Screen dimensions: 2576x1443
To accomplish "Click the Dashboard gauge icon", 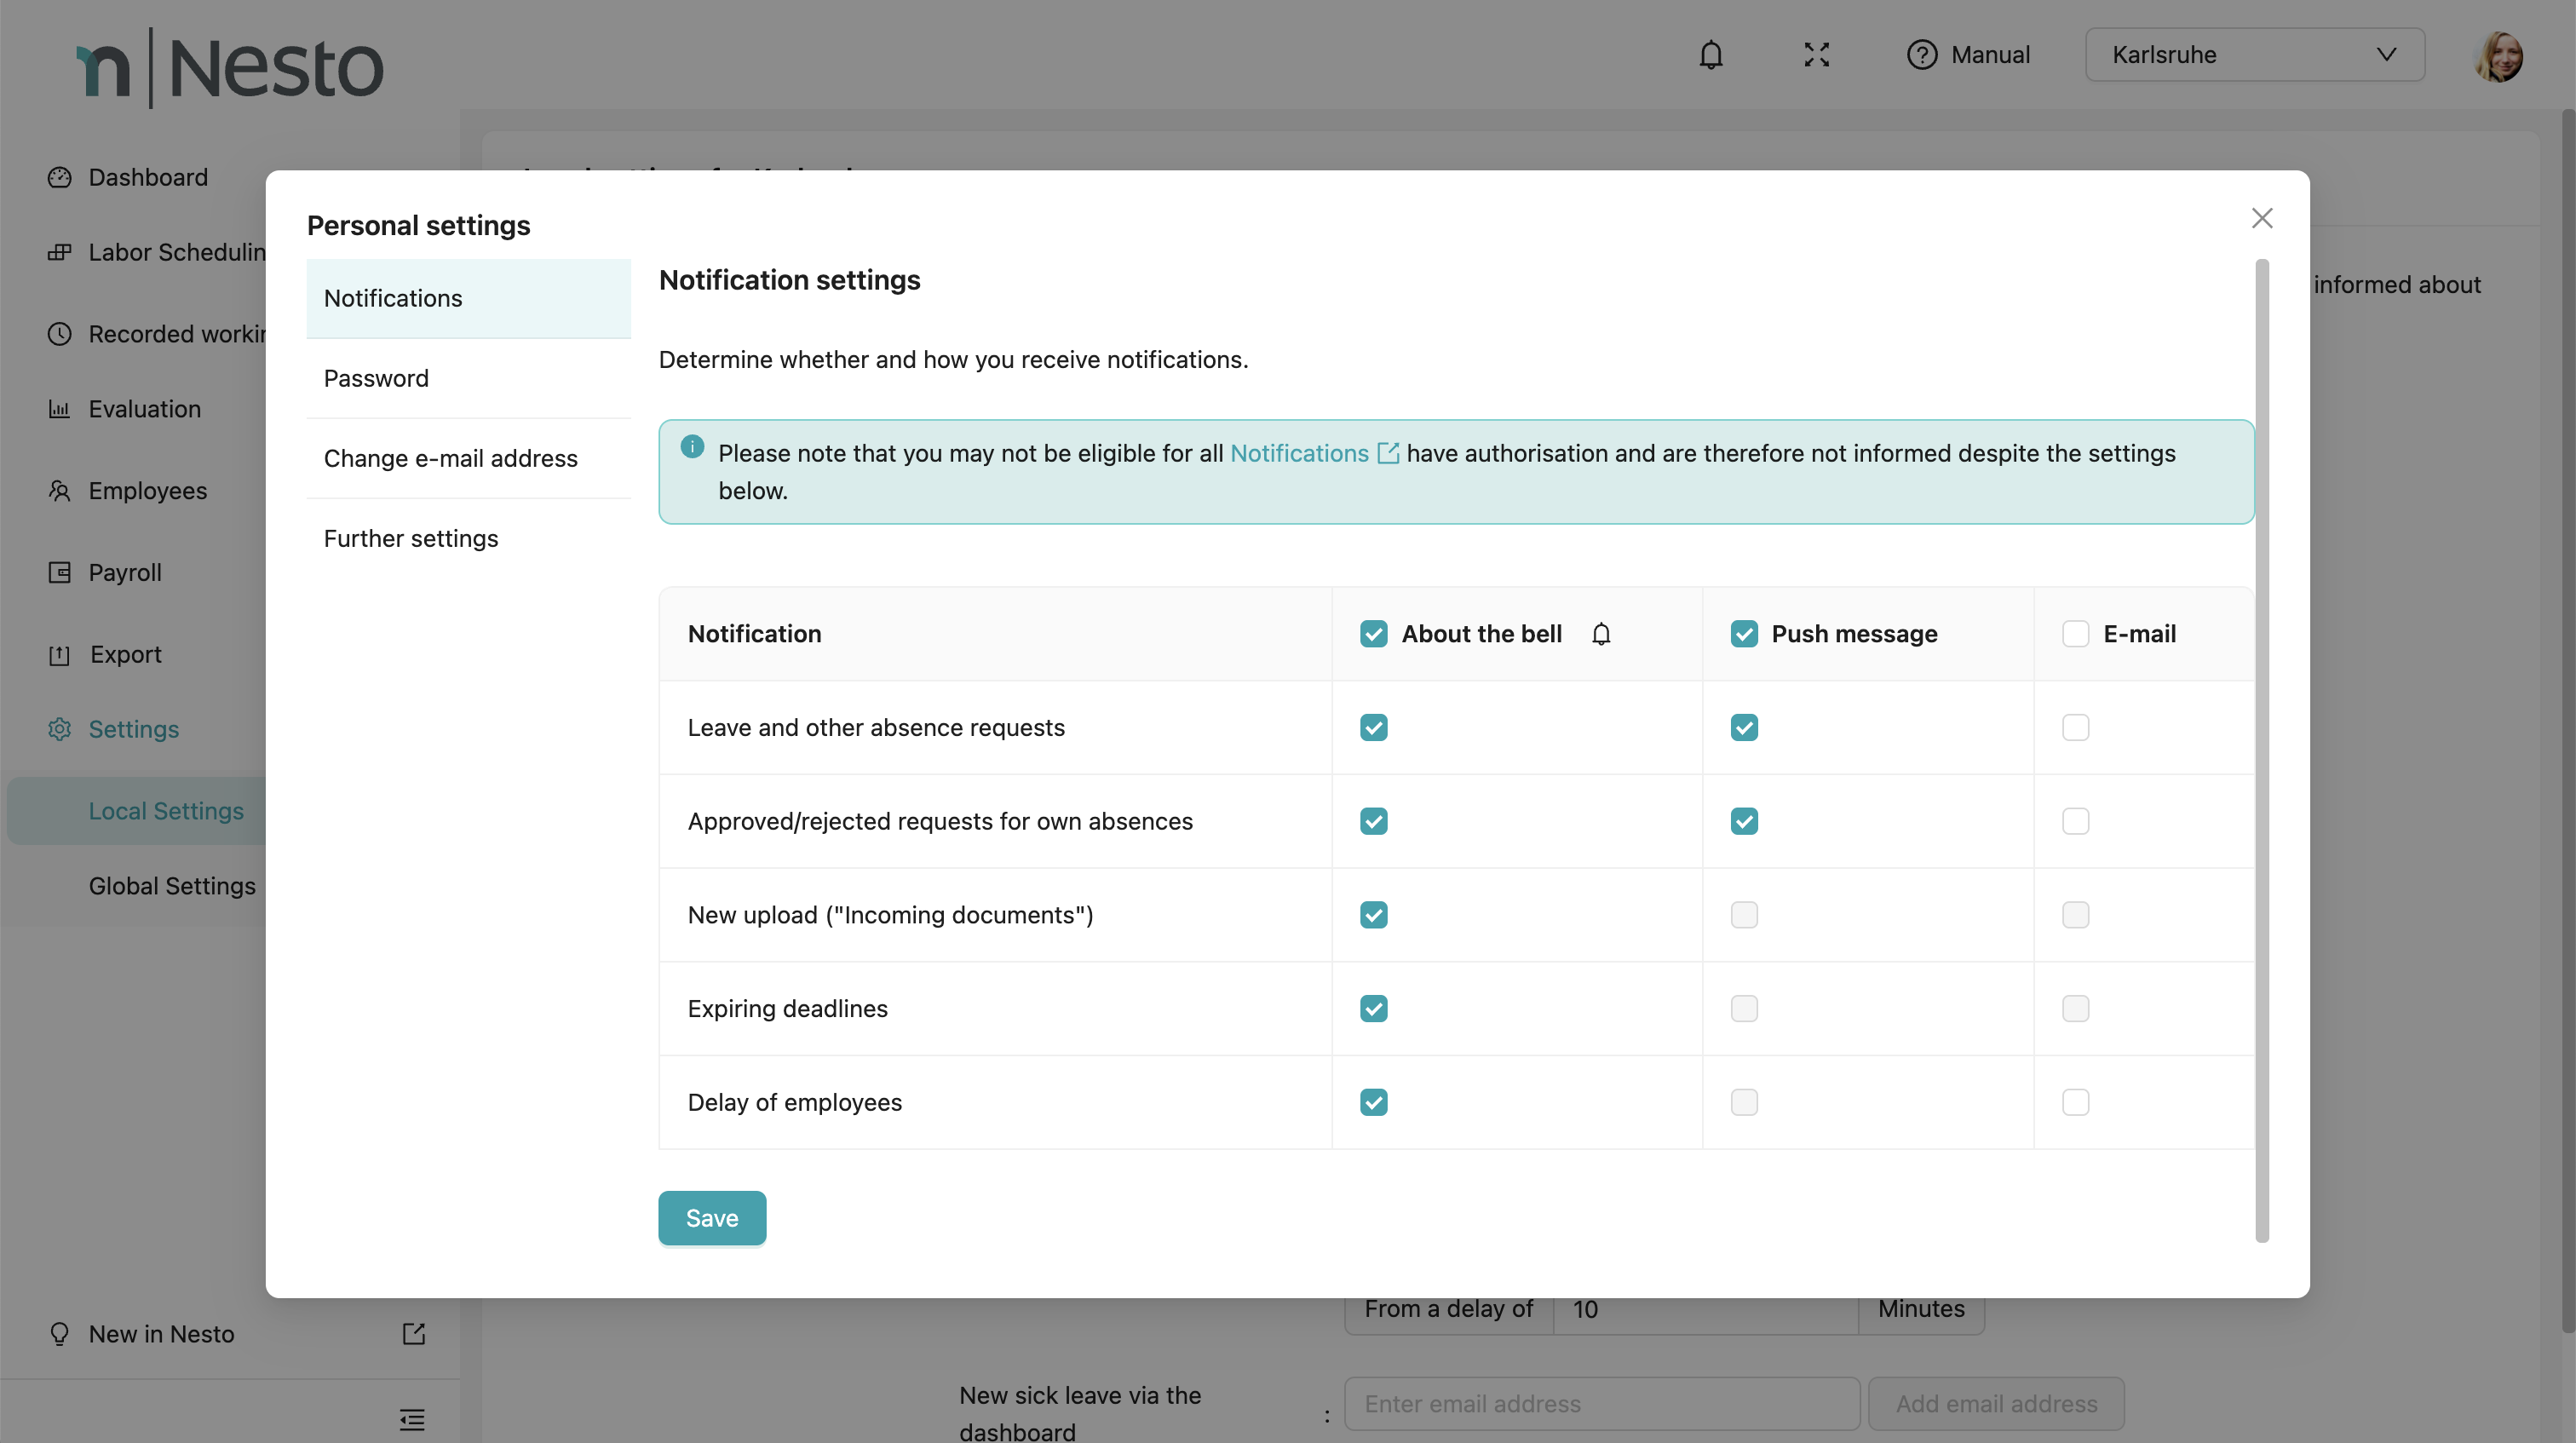I will [x=60, y=177].
